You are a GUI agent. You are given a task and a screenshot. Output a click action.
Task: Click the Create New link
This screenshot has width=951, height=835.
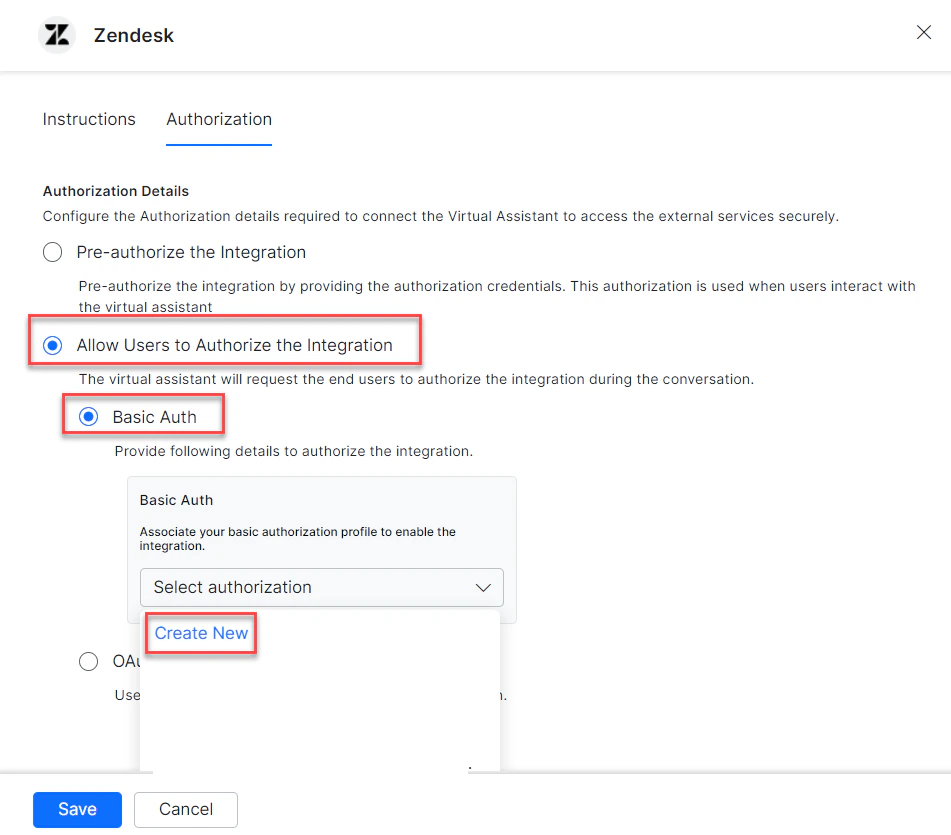click(x=200, y=633)
